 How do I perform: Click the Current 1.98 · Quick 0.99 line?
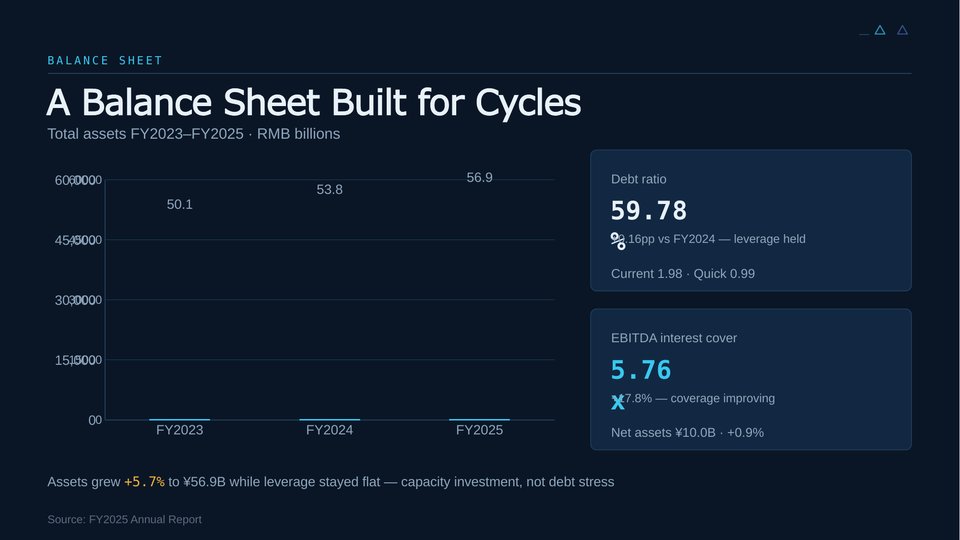coord(683,274)
